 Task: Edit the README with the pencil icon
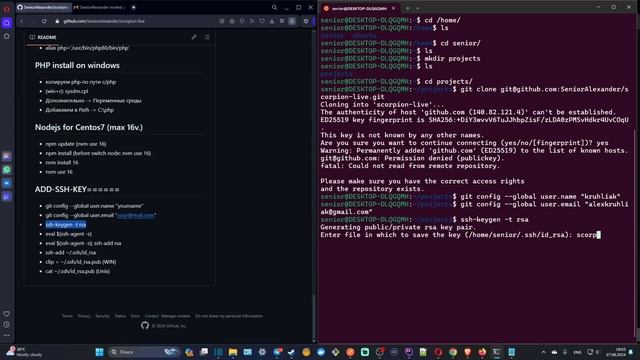194,37
